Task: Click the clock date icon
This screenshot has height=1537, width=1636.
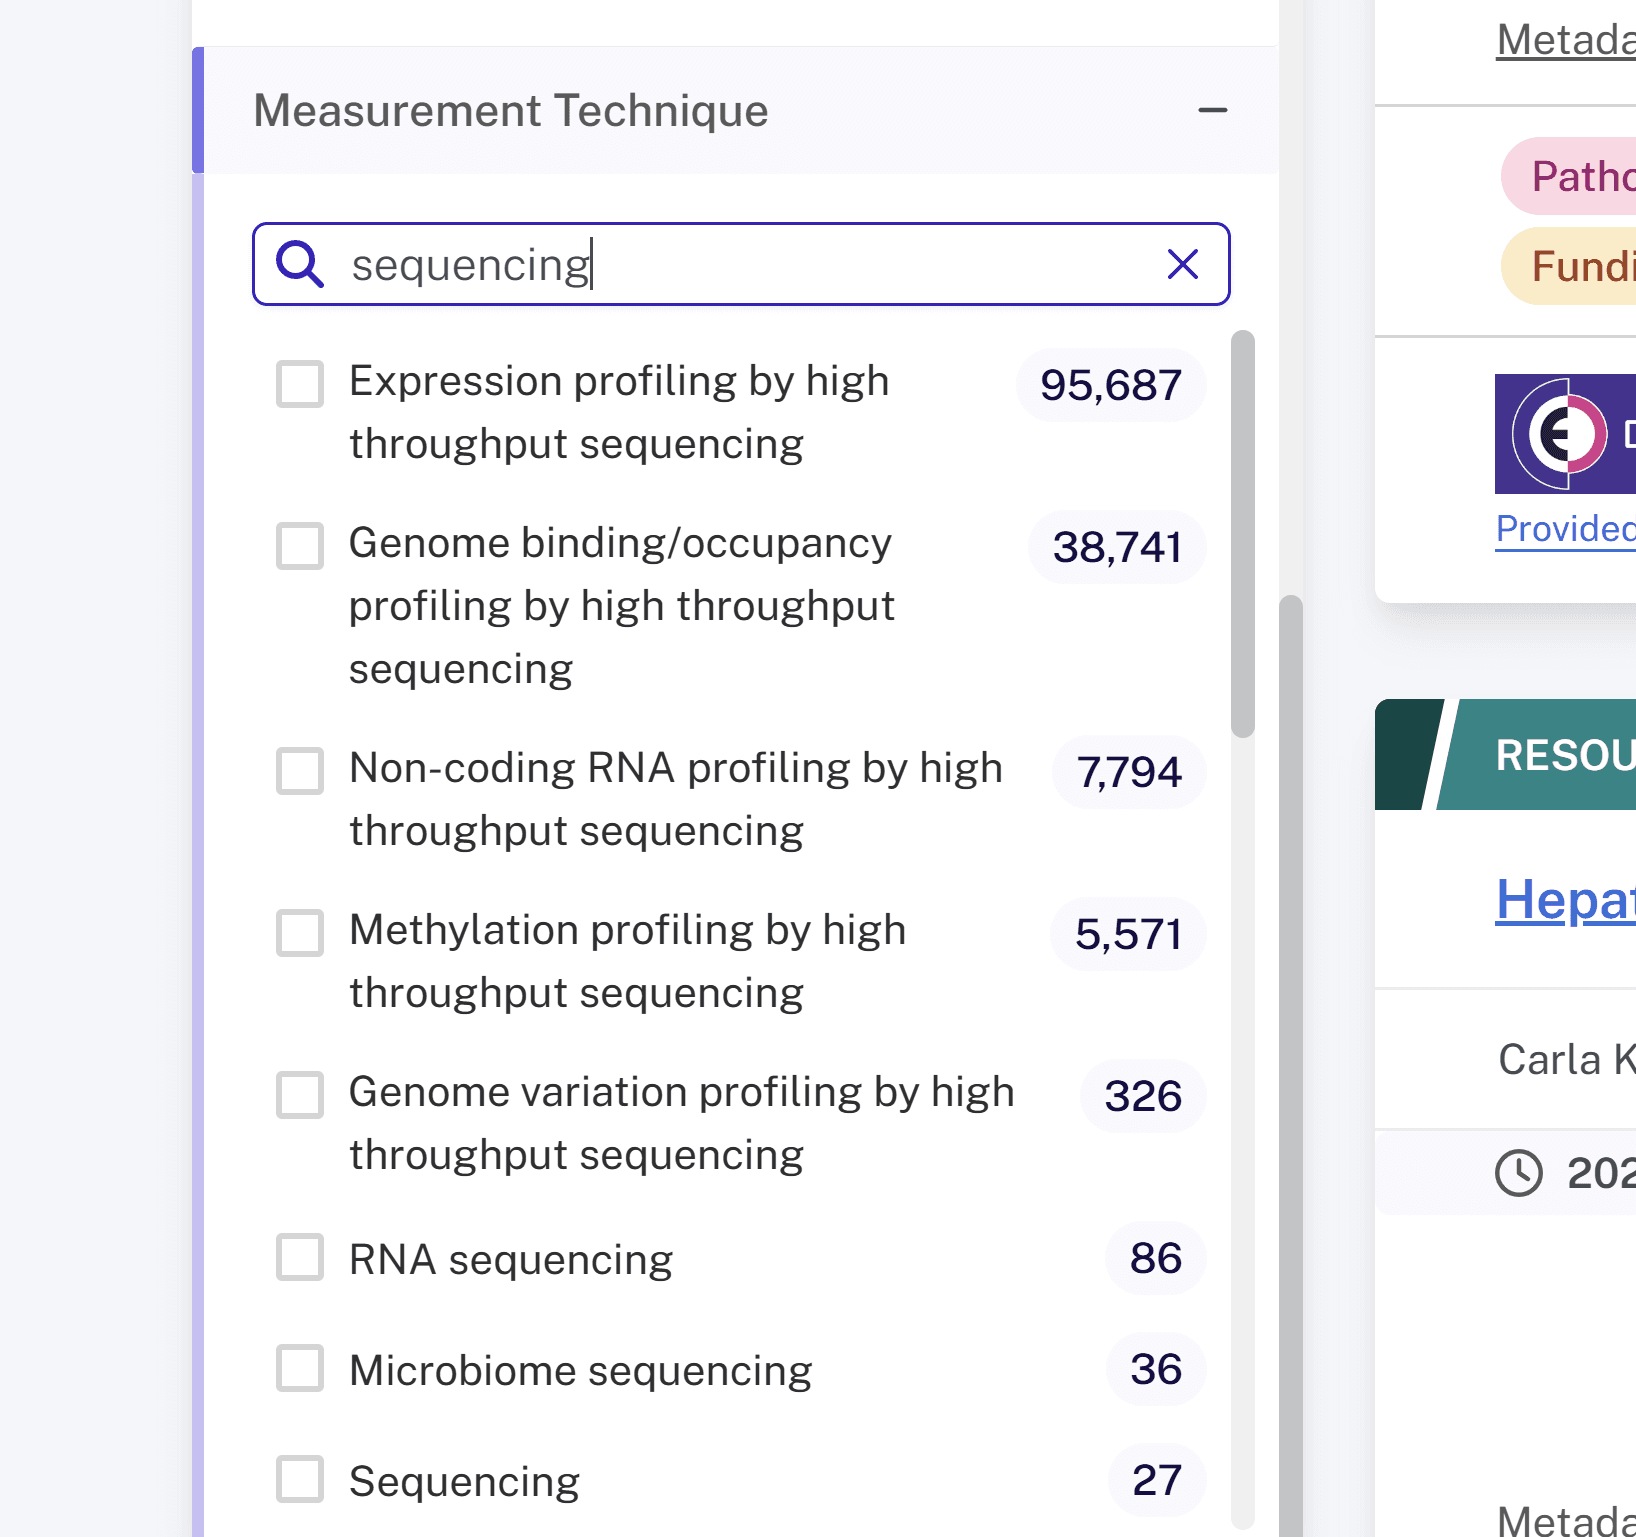Action: tap(1519, 1172)
